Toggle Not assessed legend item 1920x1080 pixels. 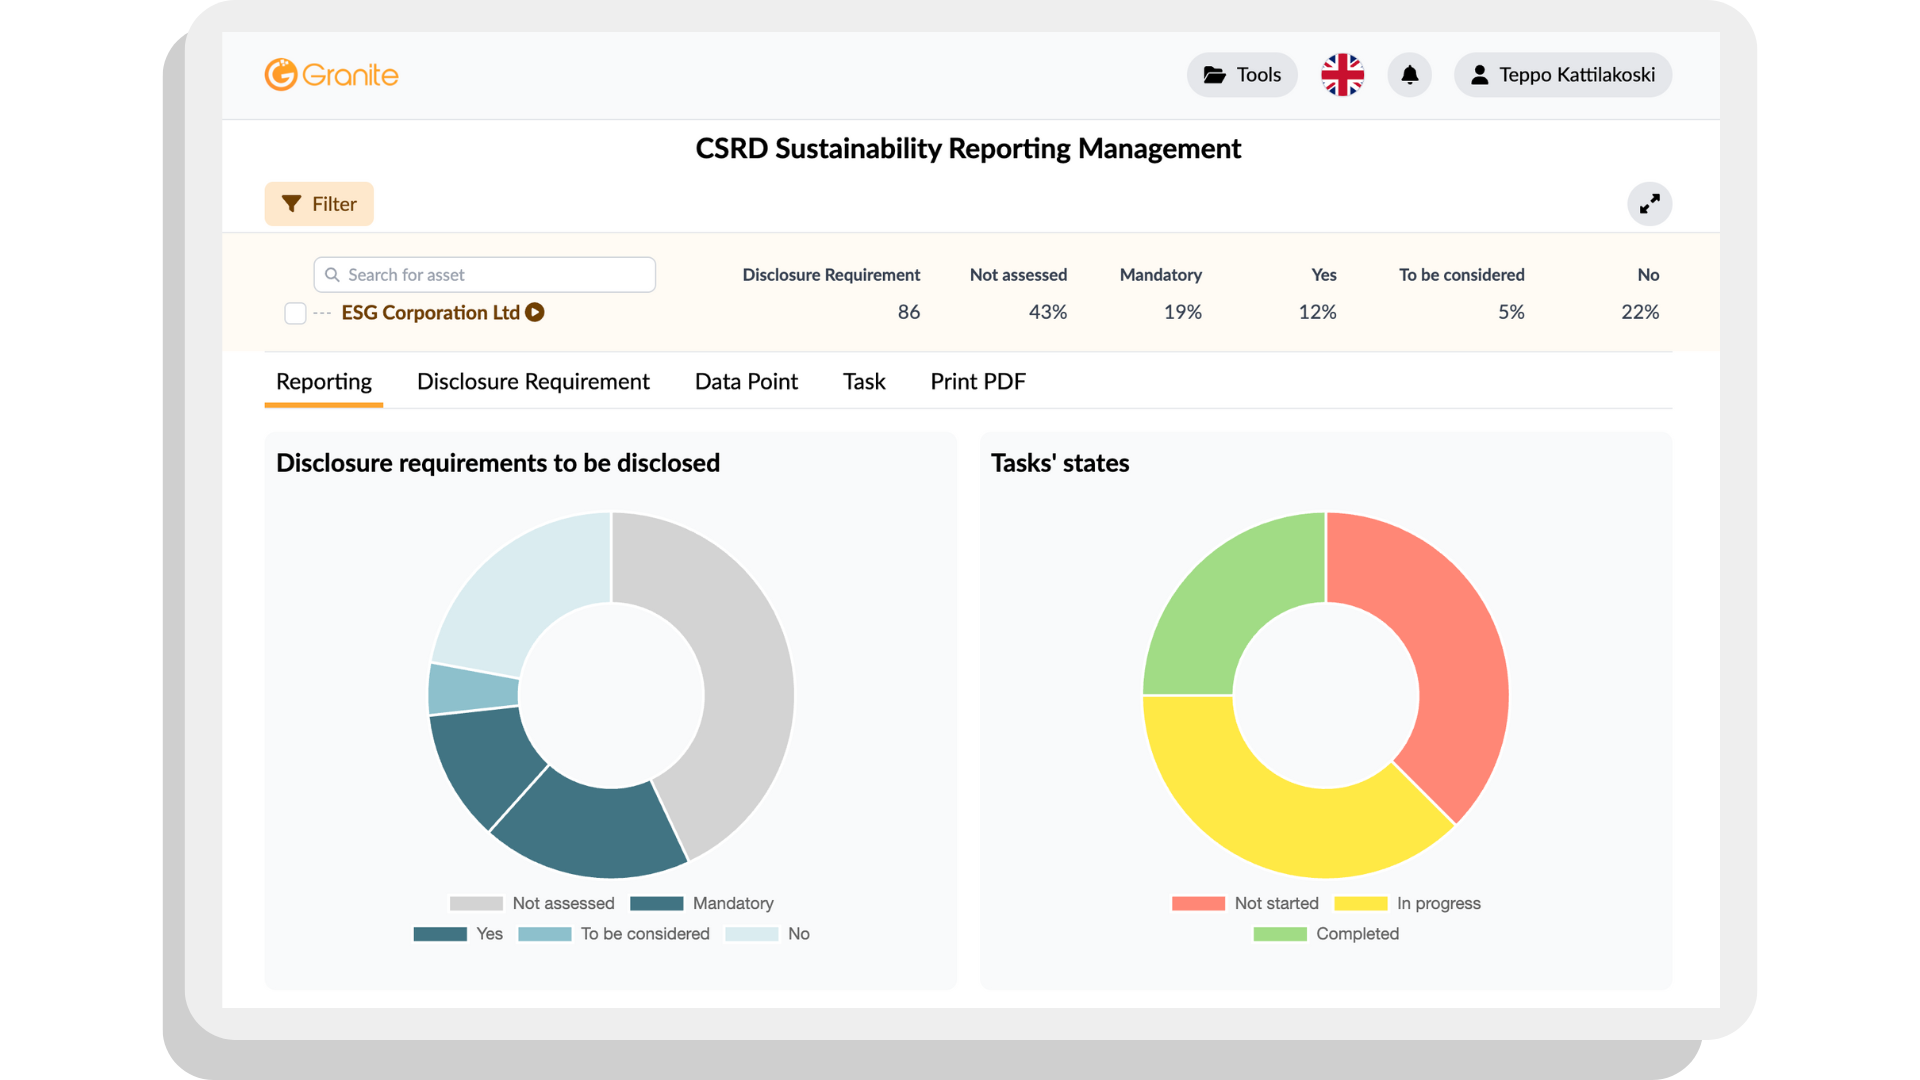click(532, 903)
